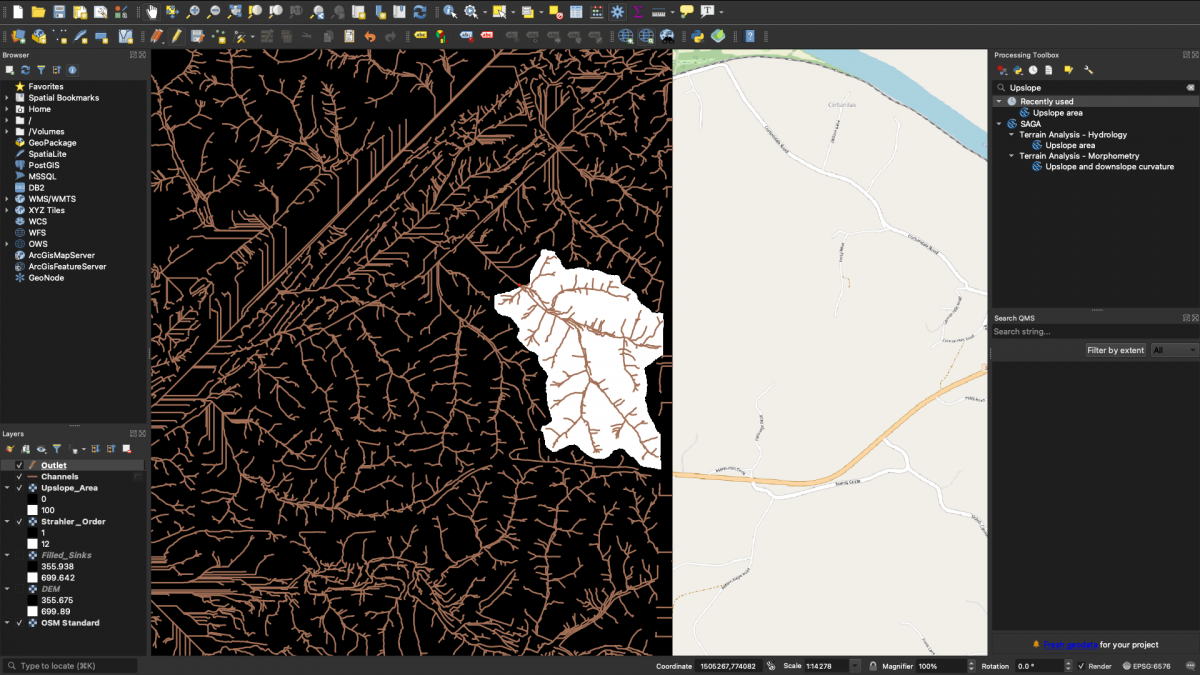Open the Processing Toolbox gear icon
The height and width of the screenshot is (675, 1200).
(617, 12)
